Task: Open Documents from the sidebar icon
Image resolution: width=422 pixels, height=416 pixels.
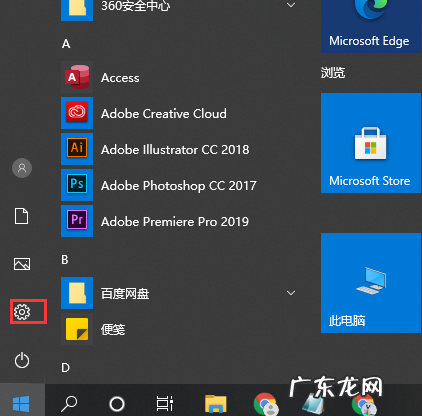Action: coord(22,216)
